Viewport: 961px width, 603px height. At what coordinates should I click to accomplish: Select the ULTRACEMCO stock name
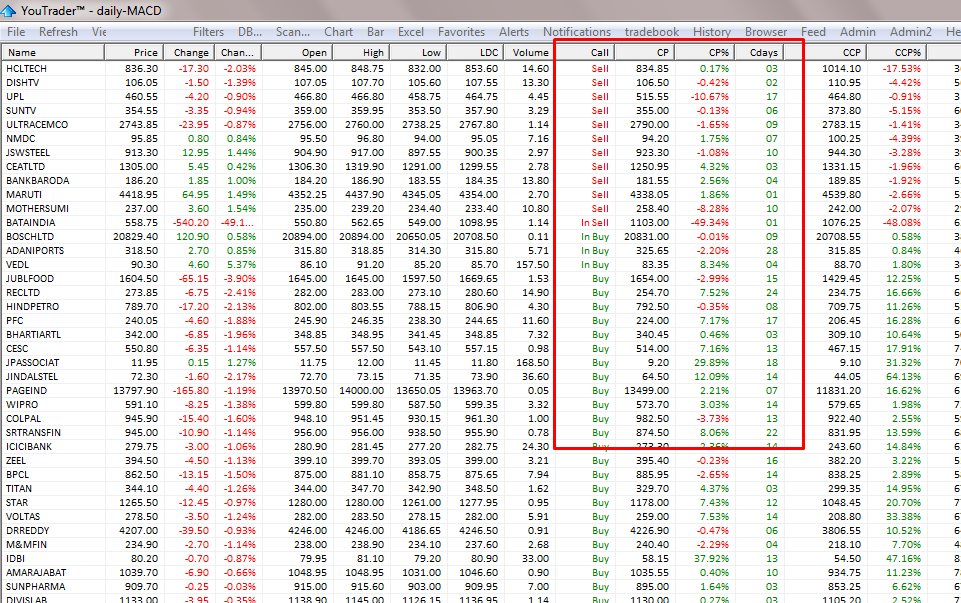tap(37, 125)
